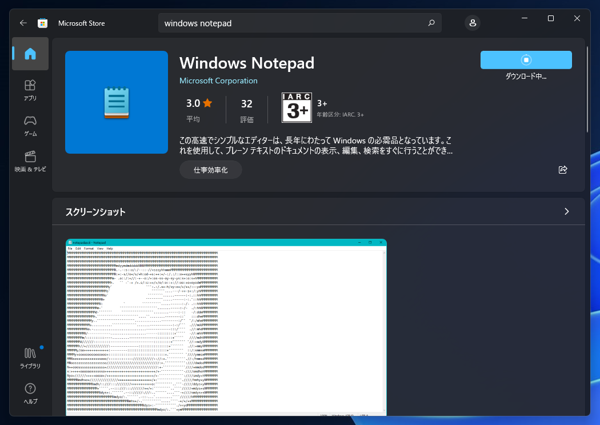Select Home in the sidebar
The height and width of the screenshot is (425, 600).
click(x=30, y=54)
